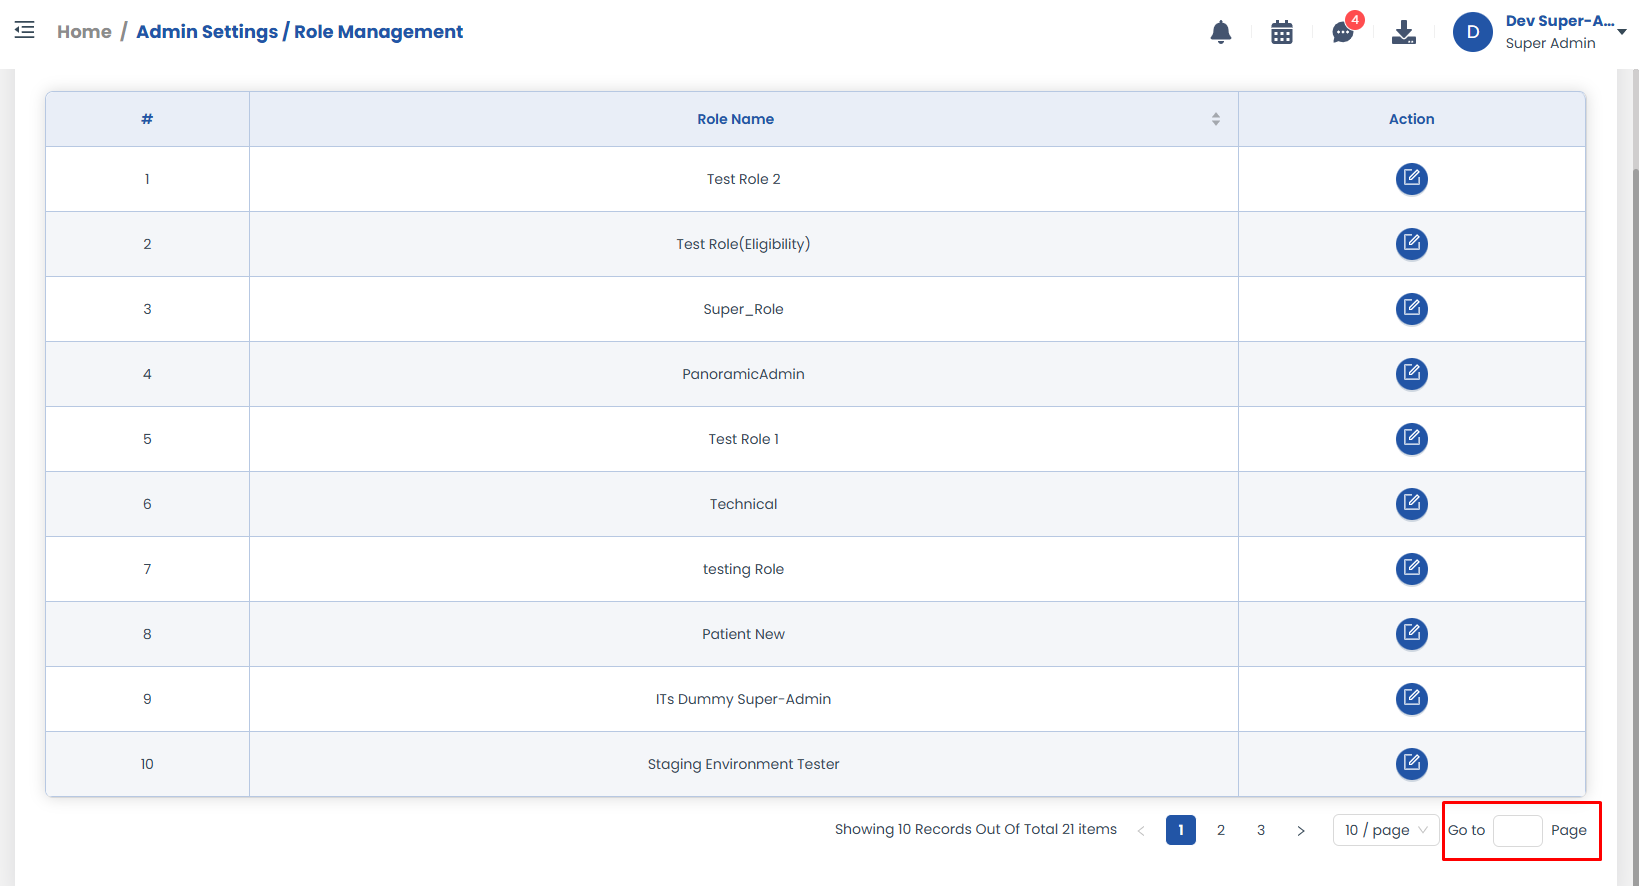Open chat messages with 4 unread

coord(1342,32)
